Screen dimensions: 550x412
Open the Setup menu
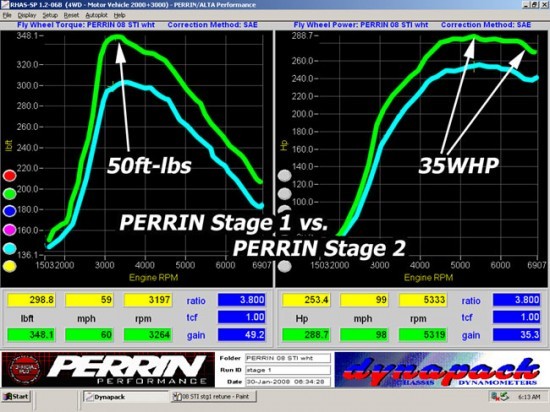tap(50, 15)
